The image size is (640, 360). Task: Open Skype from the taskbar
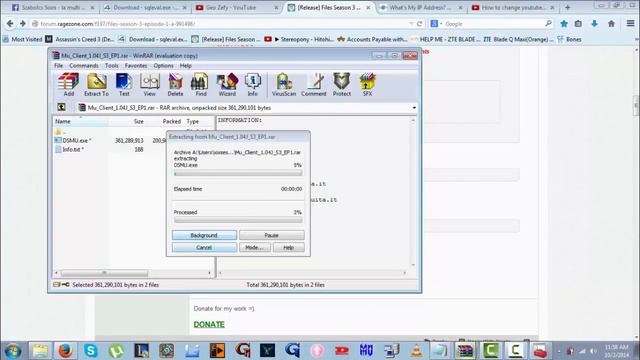point(91,351)
